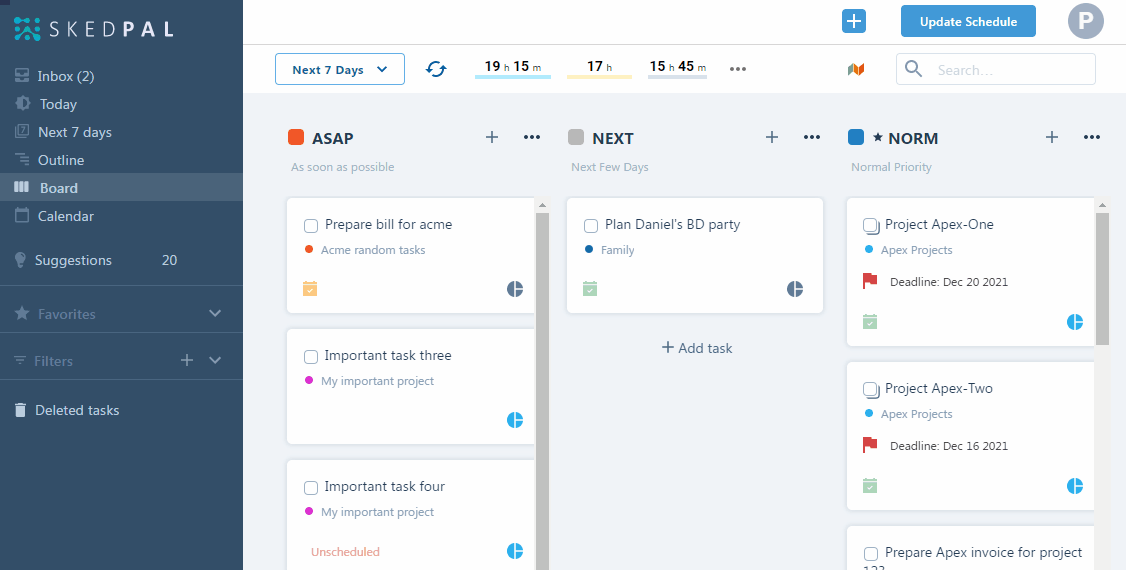Click pie icon on Project Apex-Two card
This screenshot has height=570, width=1126.
(x=1075, y=486)
